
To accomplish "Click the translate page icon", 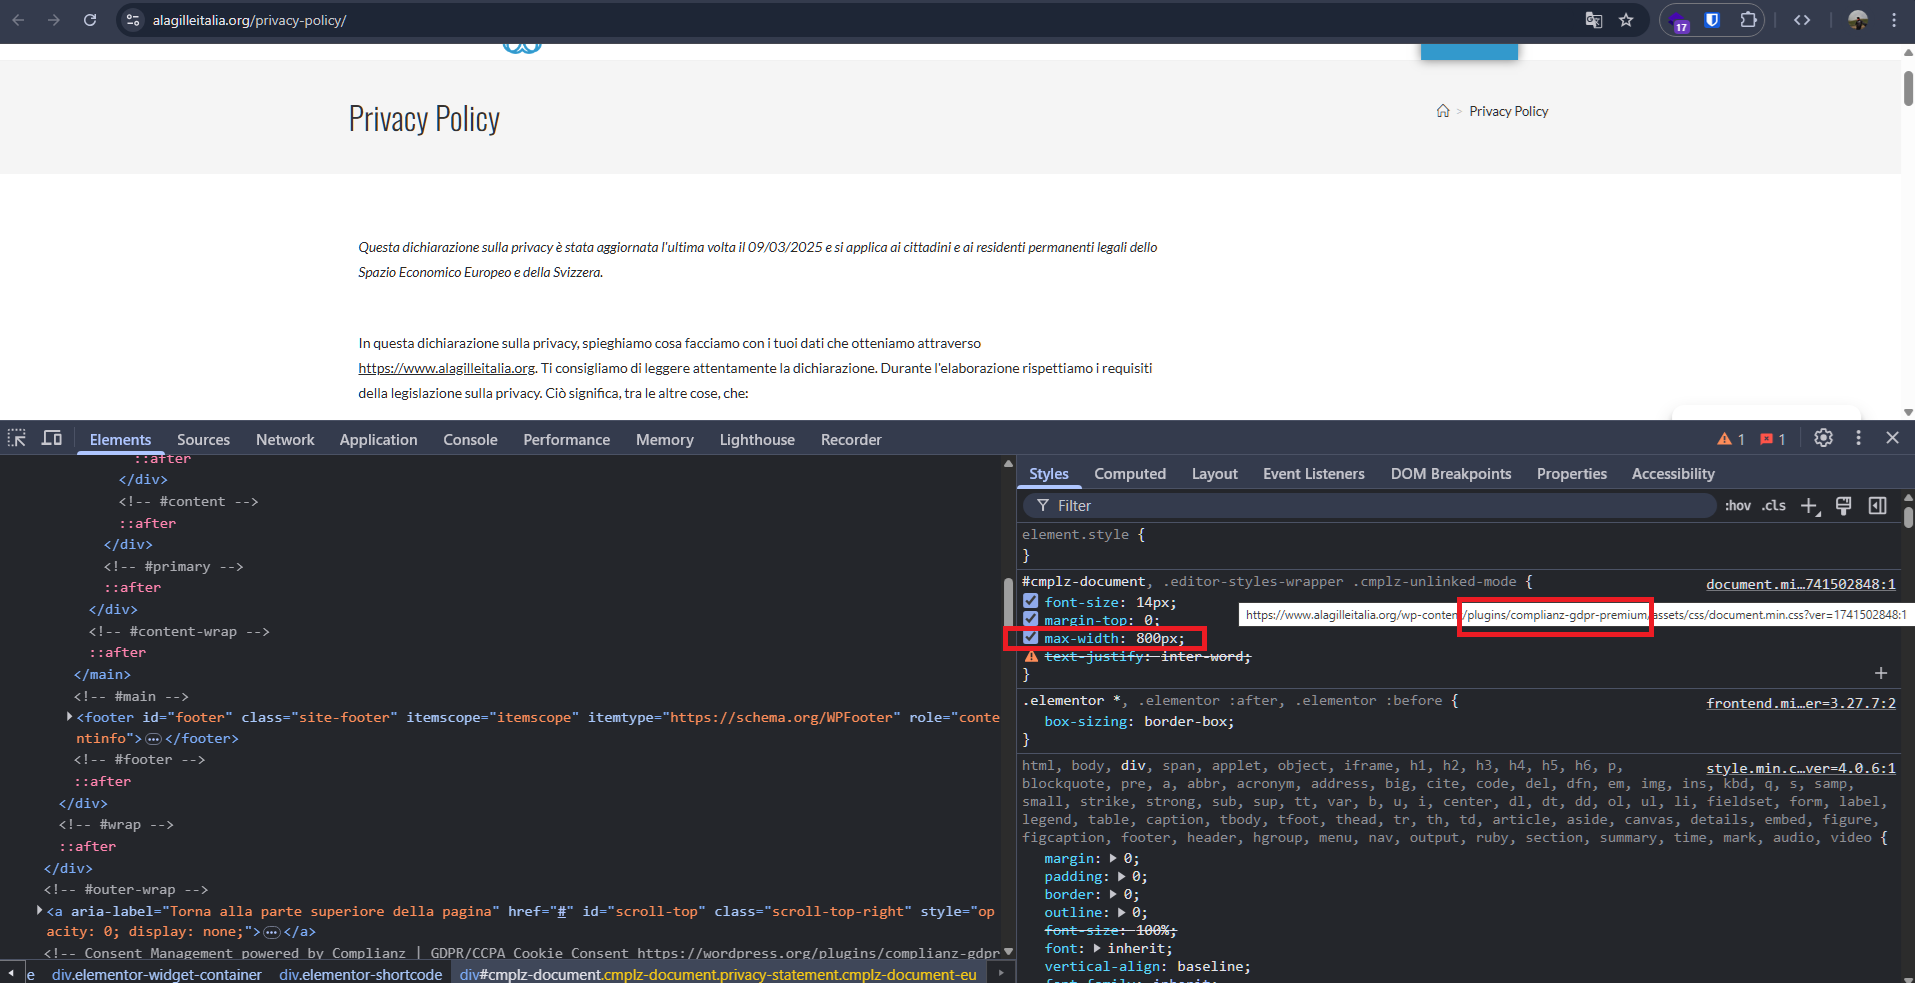I will click(1594, 20).
